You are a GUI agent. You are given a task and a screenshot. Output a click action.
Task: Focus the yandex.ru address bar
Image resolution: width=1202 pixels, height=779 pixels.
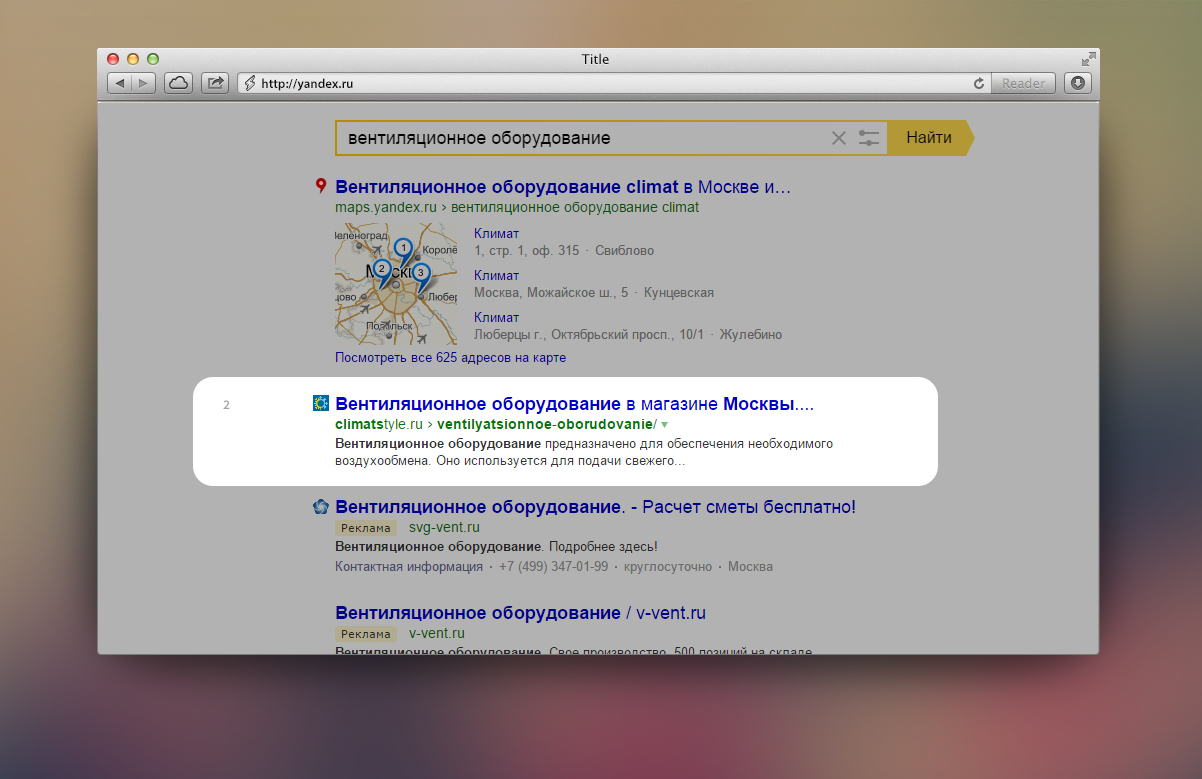[612, 84]
